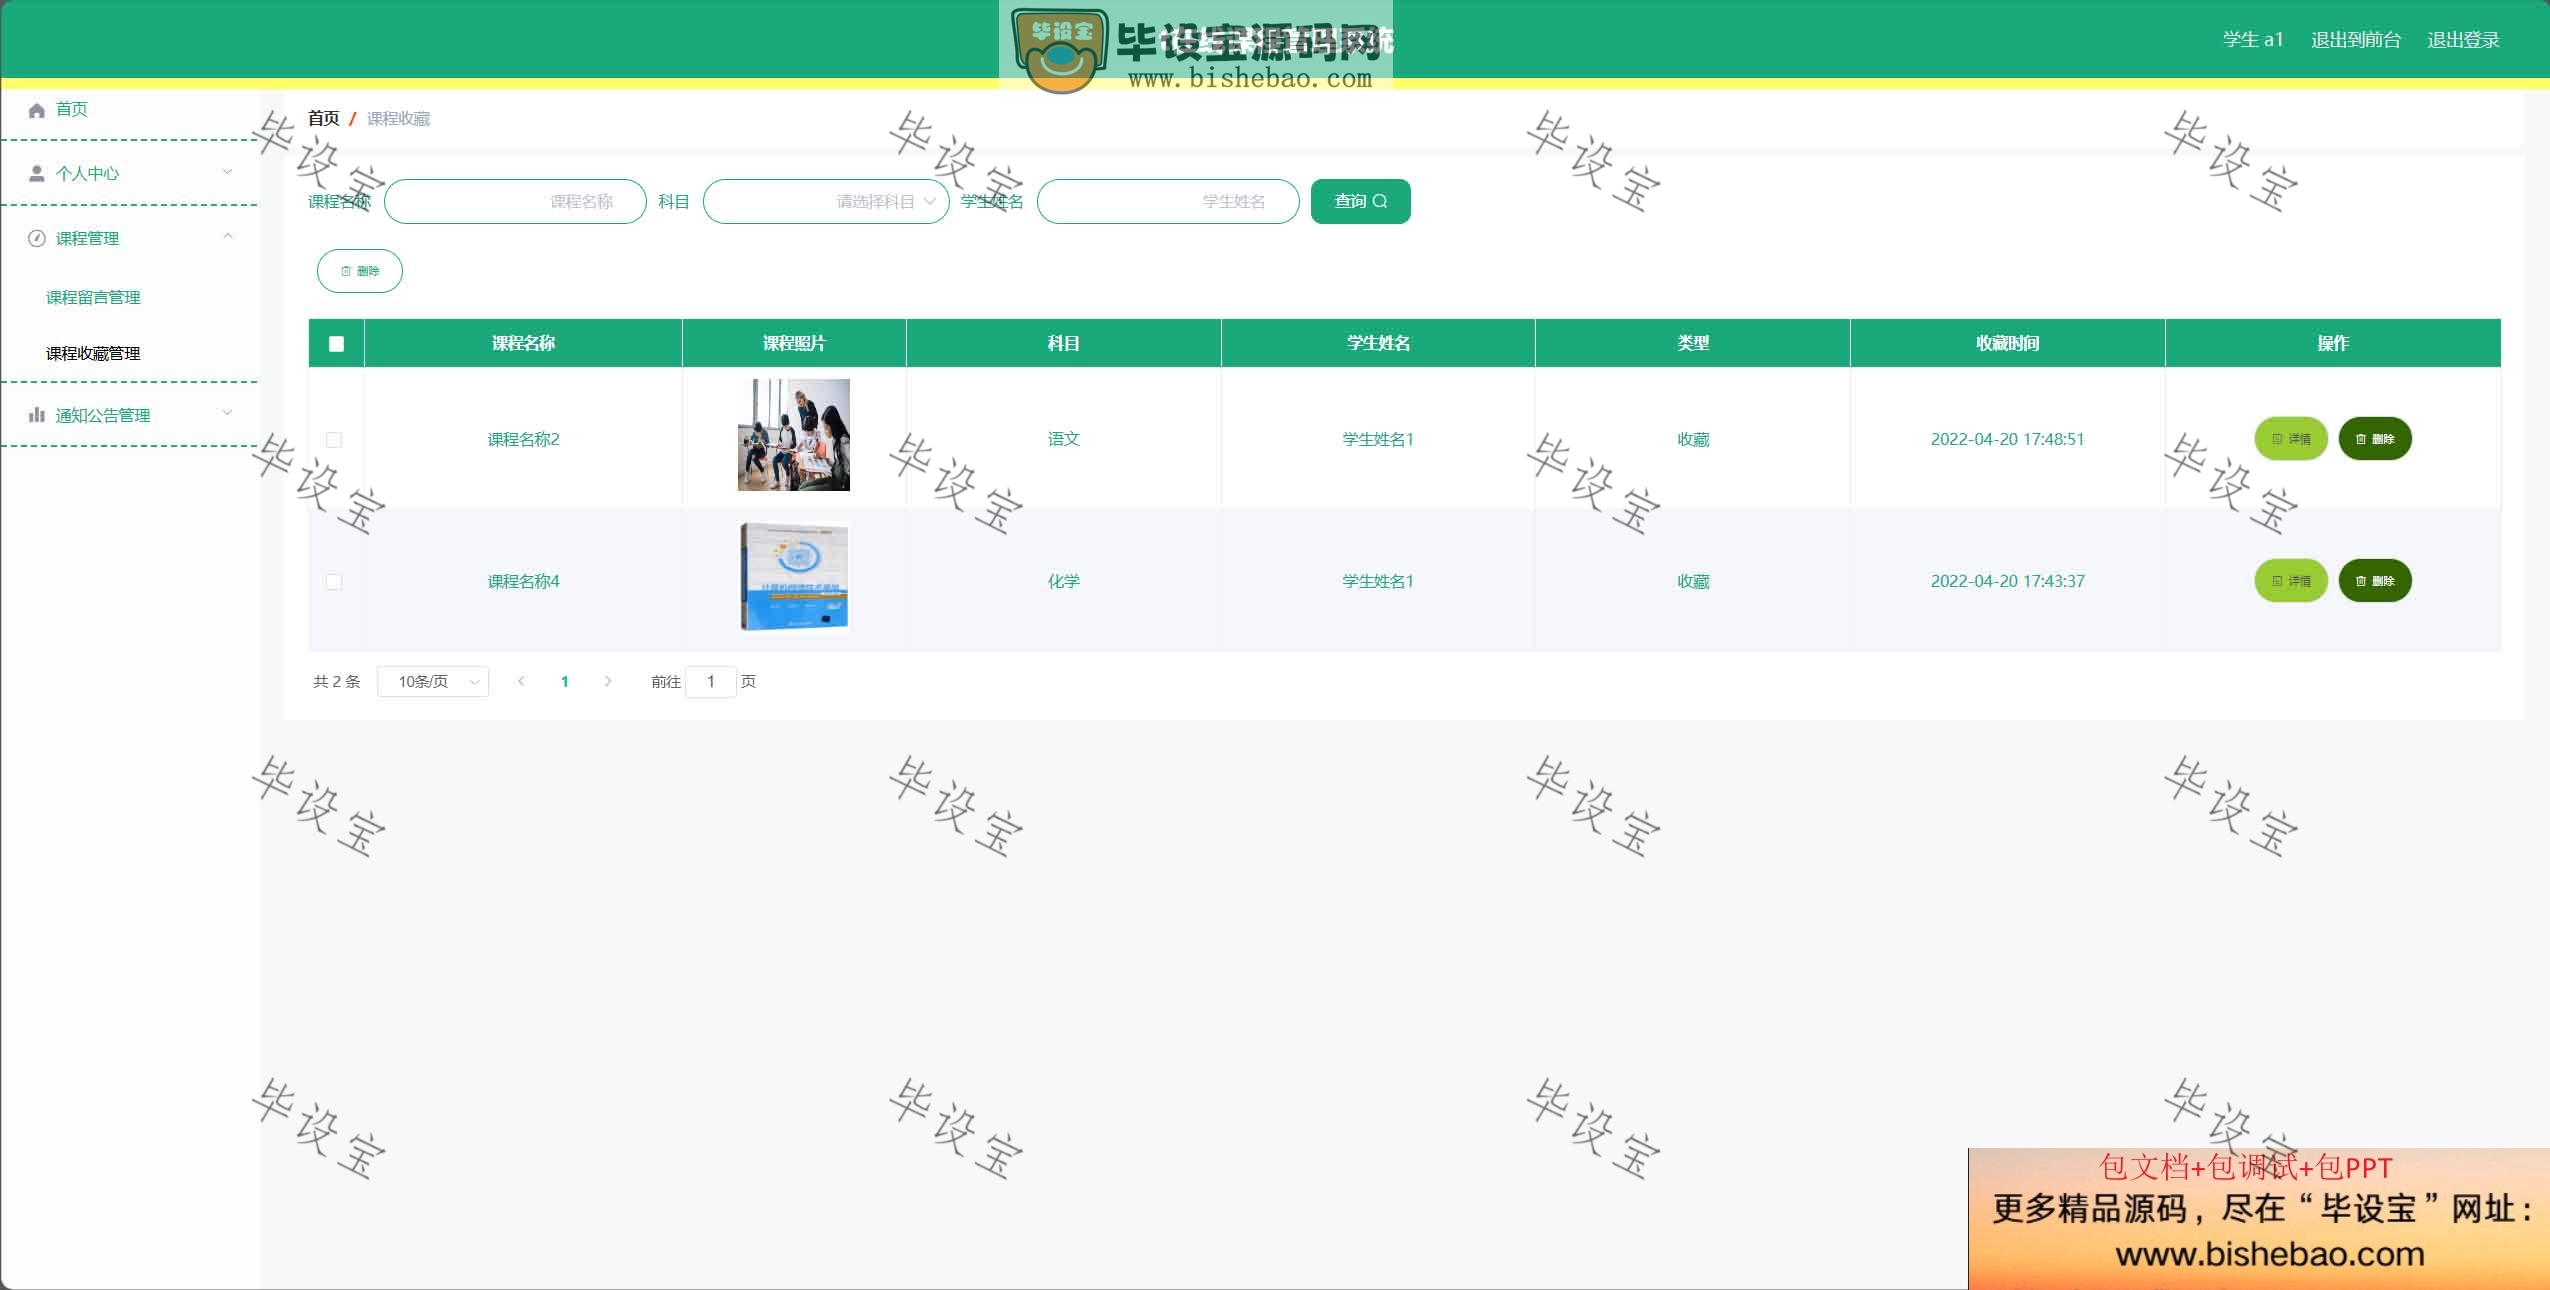The image size is (2550, 1290).
Task: Click 学生 a1 user label
Action: tap(2253, 40)
